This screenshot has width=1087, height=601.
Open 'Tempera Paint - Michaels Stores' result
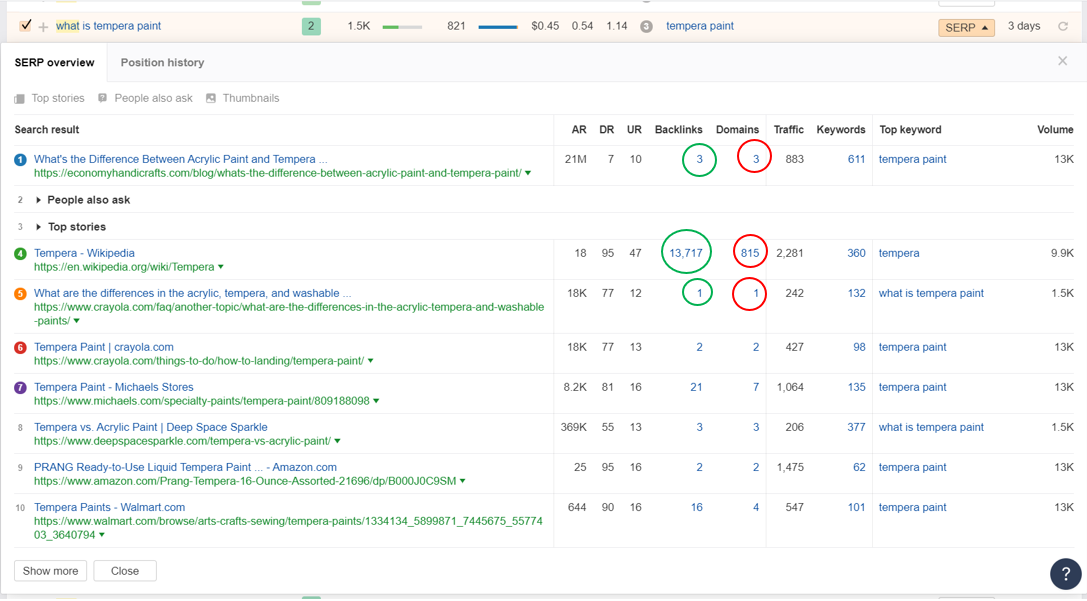tap(114, 387)
